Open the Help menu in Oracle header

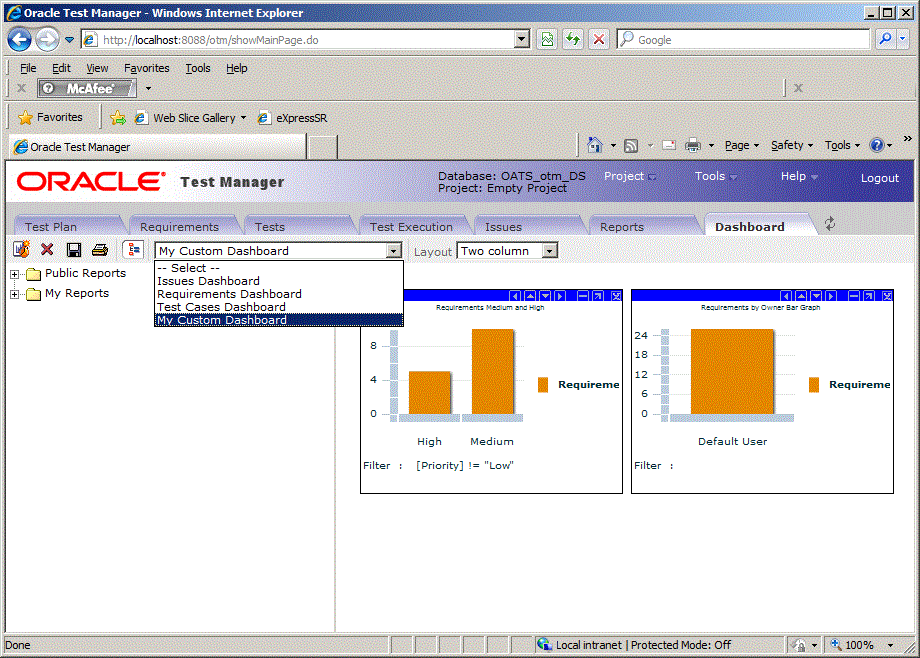[x=799, y=176]
